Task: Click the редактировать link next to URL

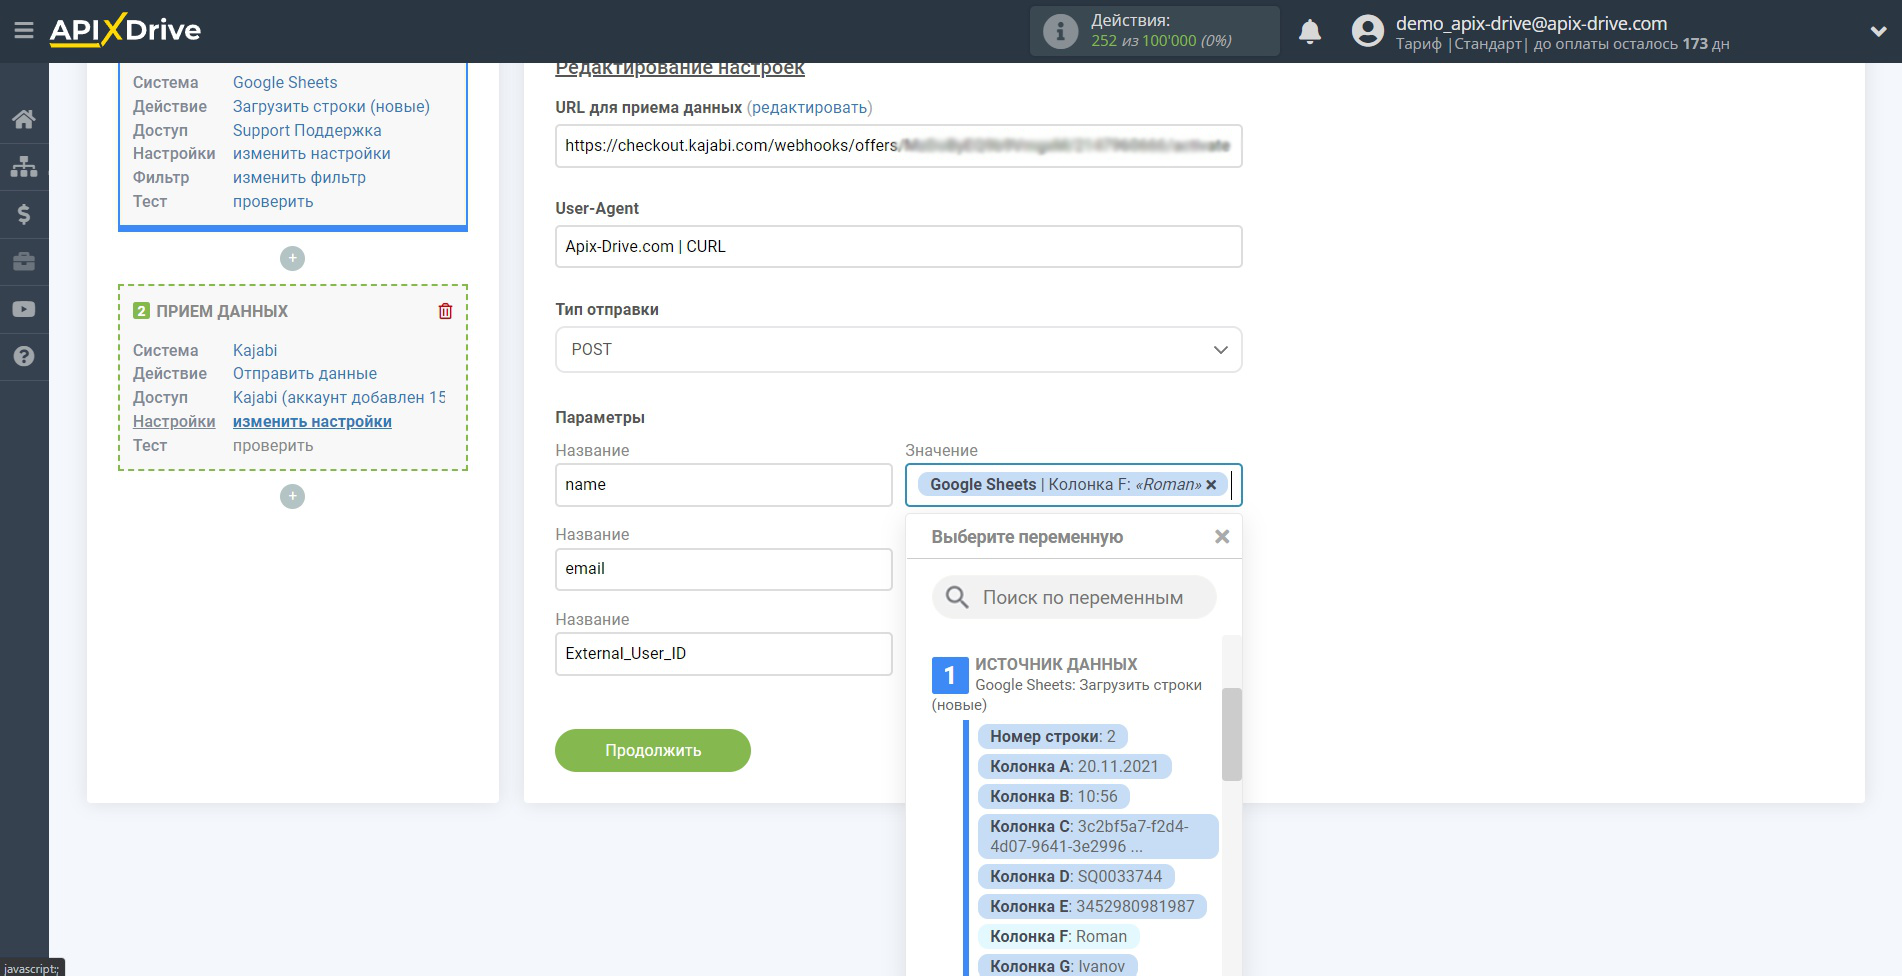Action: pyautogui.click(x=810, y=107)
